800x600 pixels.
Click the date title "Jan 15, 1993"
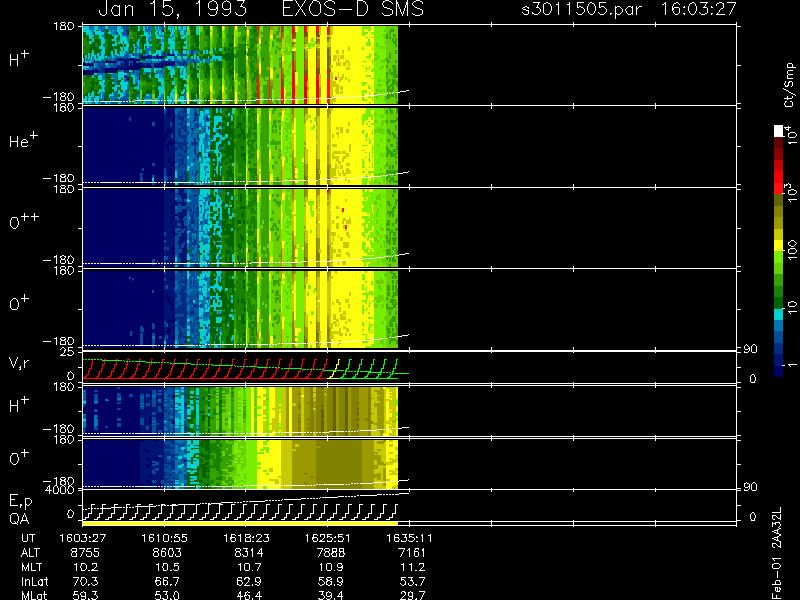tap(172, 9)
